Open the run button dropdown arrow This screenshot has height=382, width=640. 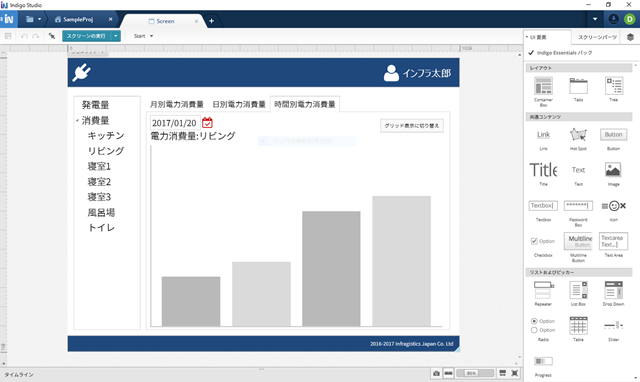point(116,36)
